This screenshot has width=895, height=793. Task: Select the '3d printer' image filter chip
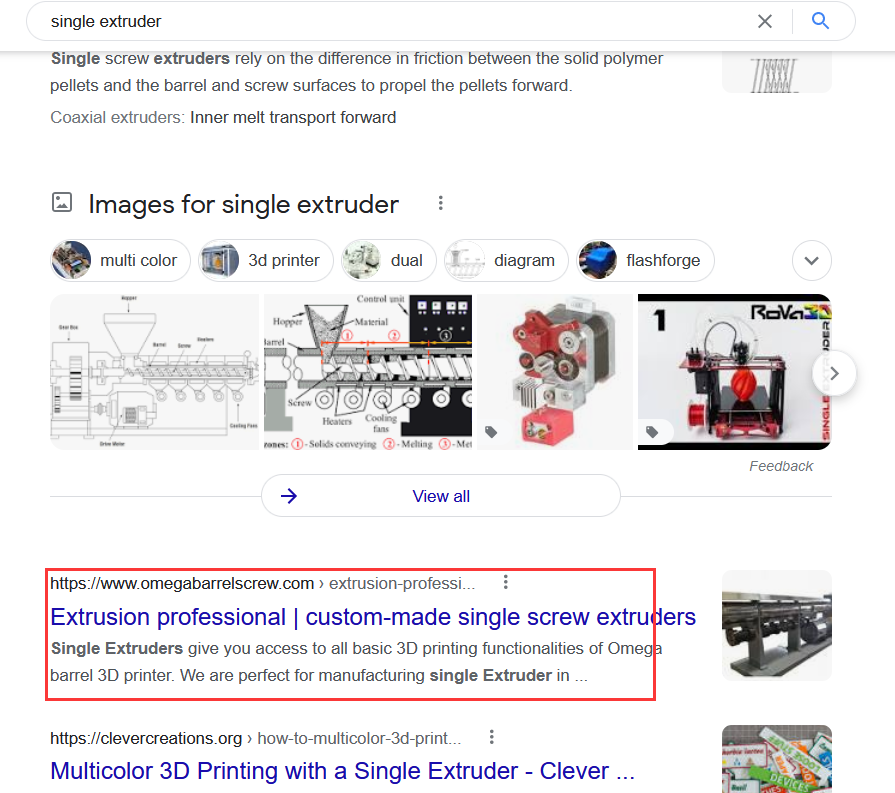[x=265, y=260]
